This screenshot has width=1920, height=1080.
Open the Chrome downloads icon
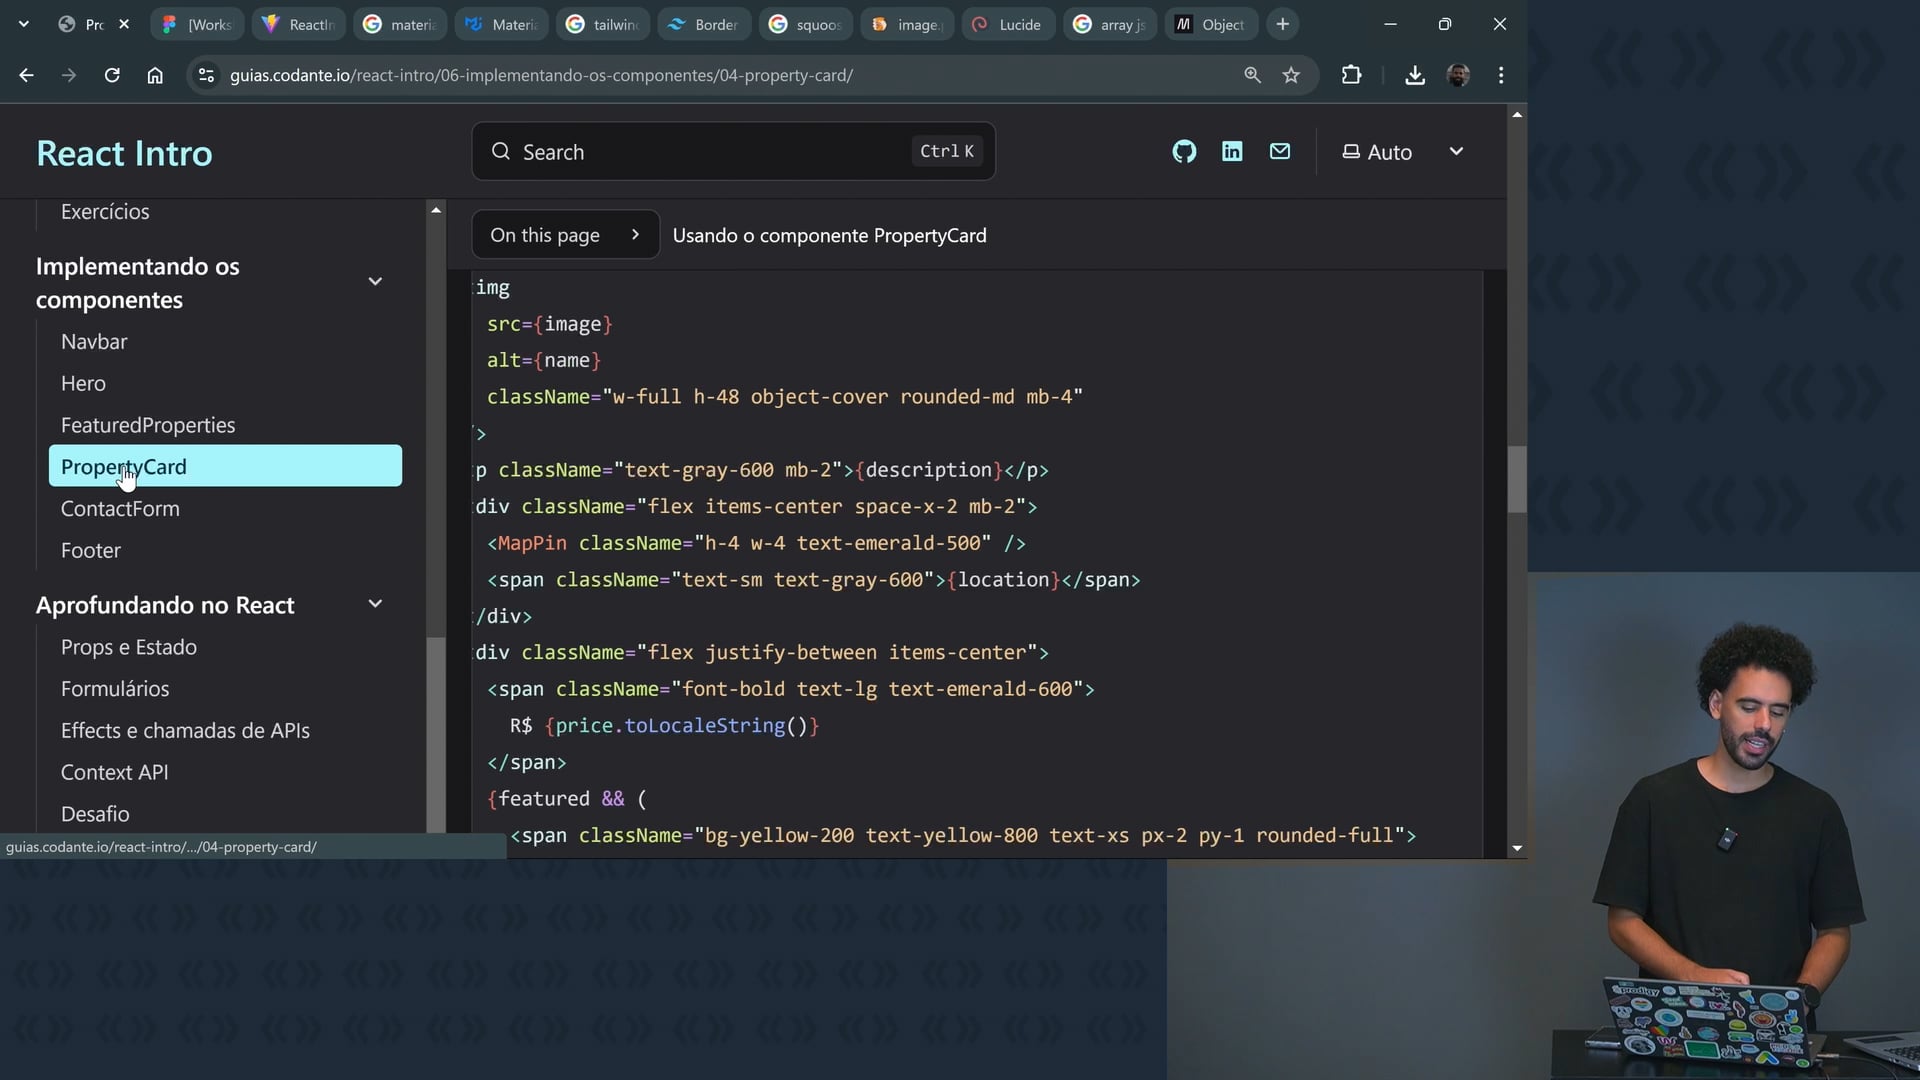(1414, 75)
